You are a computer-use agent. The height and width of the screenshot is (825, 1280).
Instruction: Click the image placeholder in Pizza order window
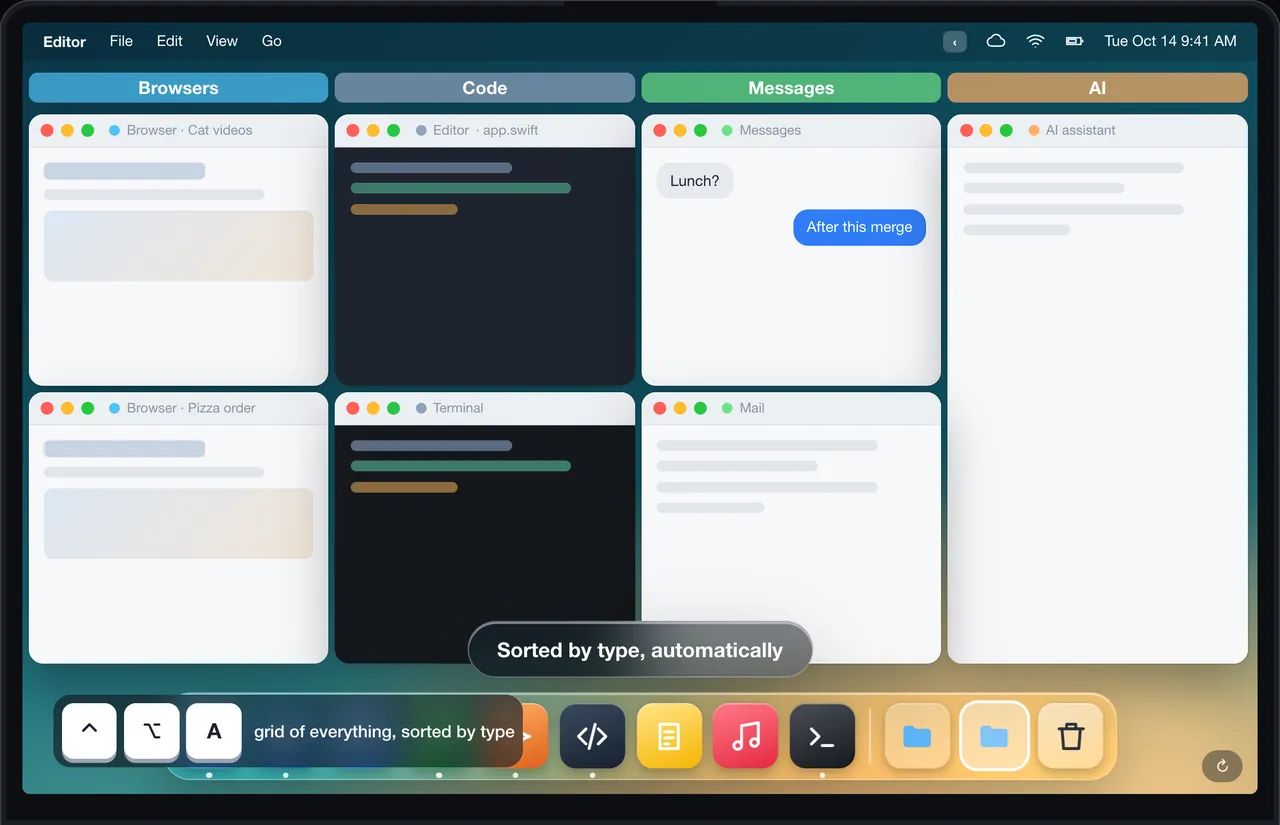click(179, 523)
